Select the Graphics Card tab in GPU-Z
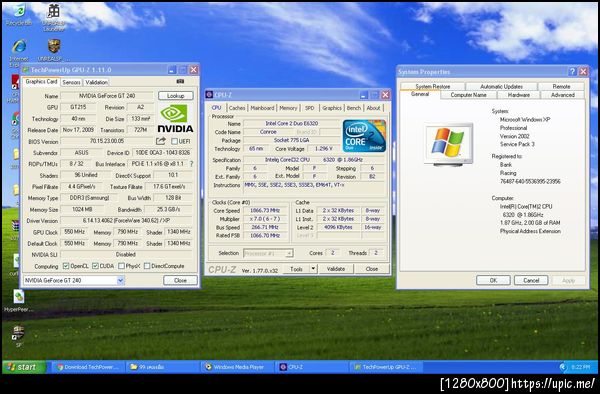Screen dimensions: 600x394 [41, 81]
